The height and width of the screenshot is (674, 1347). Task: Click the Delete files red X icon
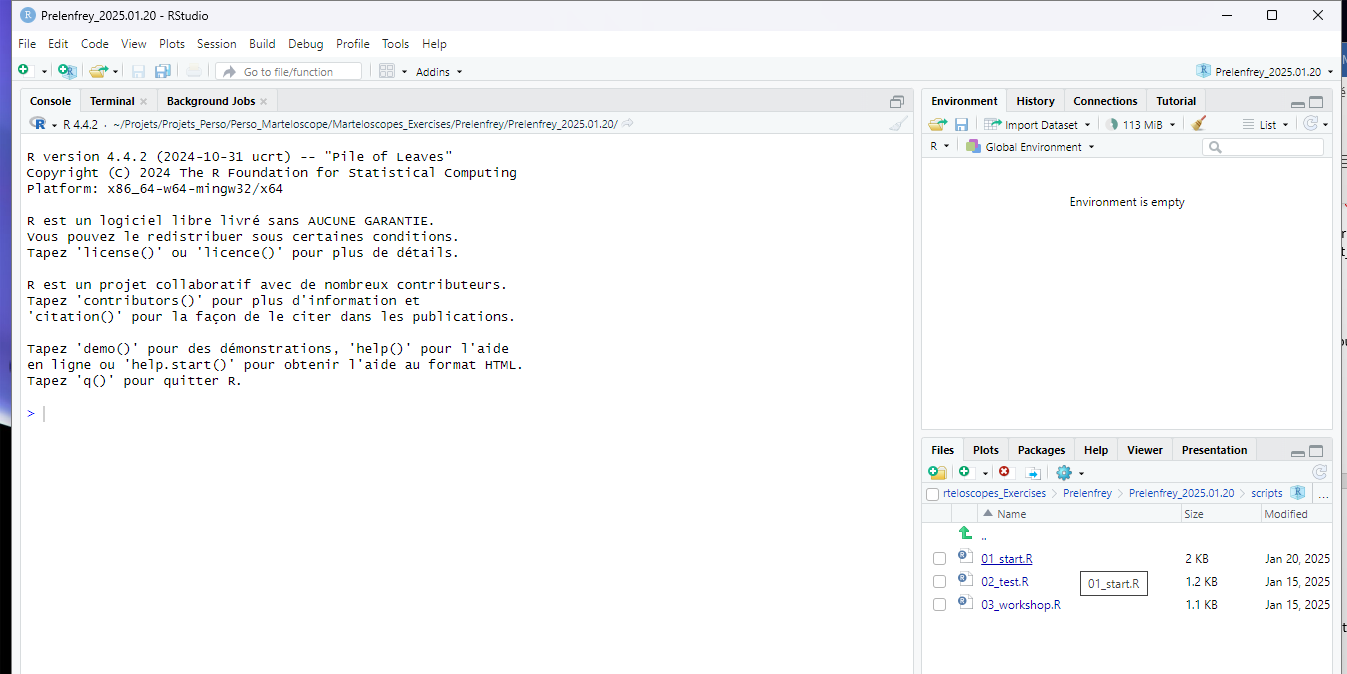(x=1005, y=473)
